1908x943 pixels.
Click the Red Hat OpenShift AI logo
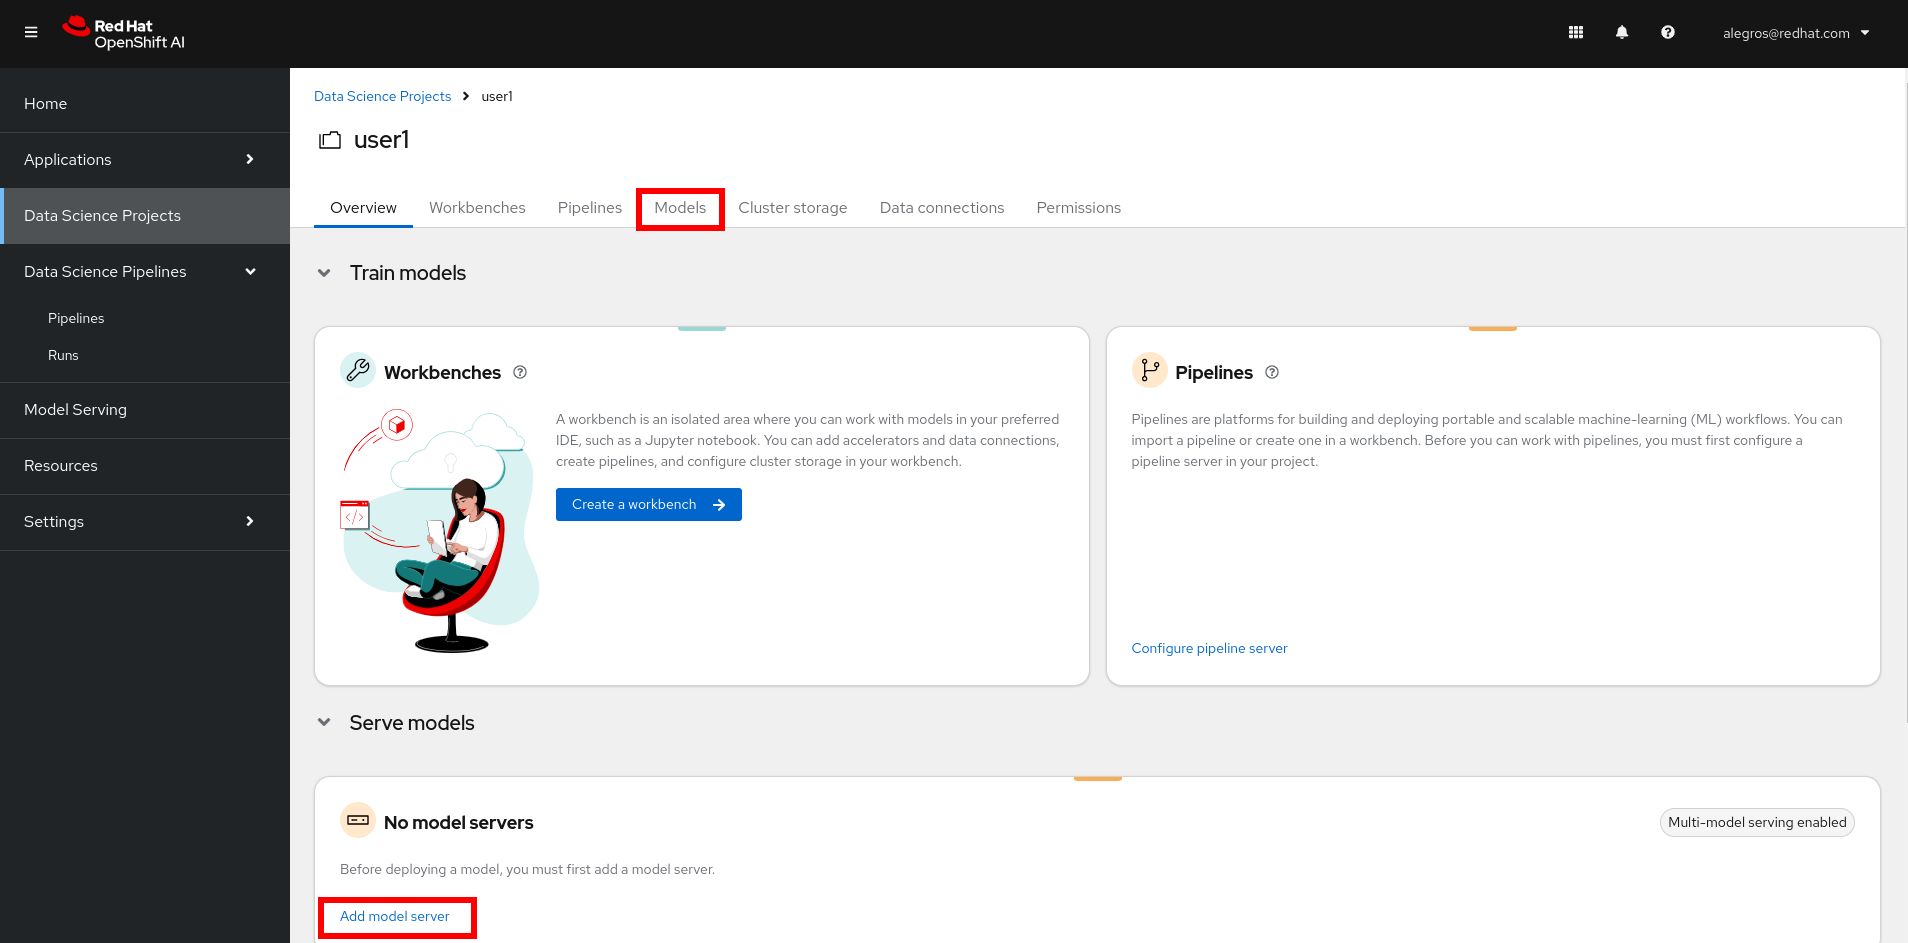(124, 33)
